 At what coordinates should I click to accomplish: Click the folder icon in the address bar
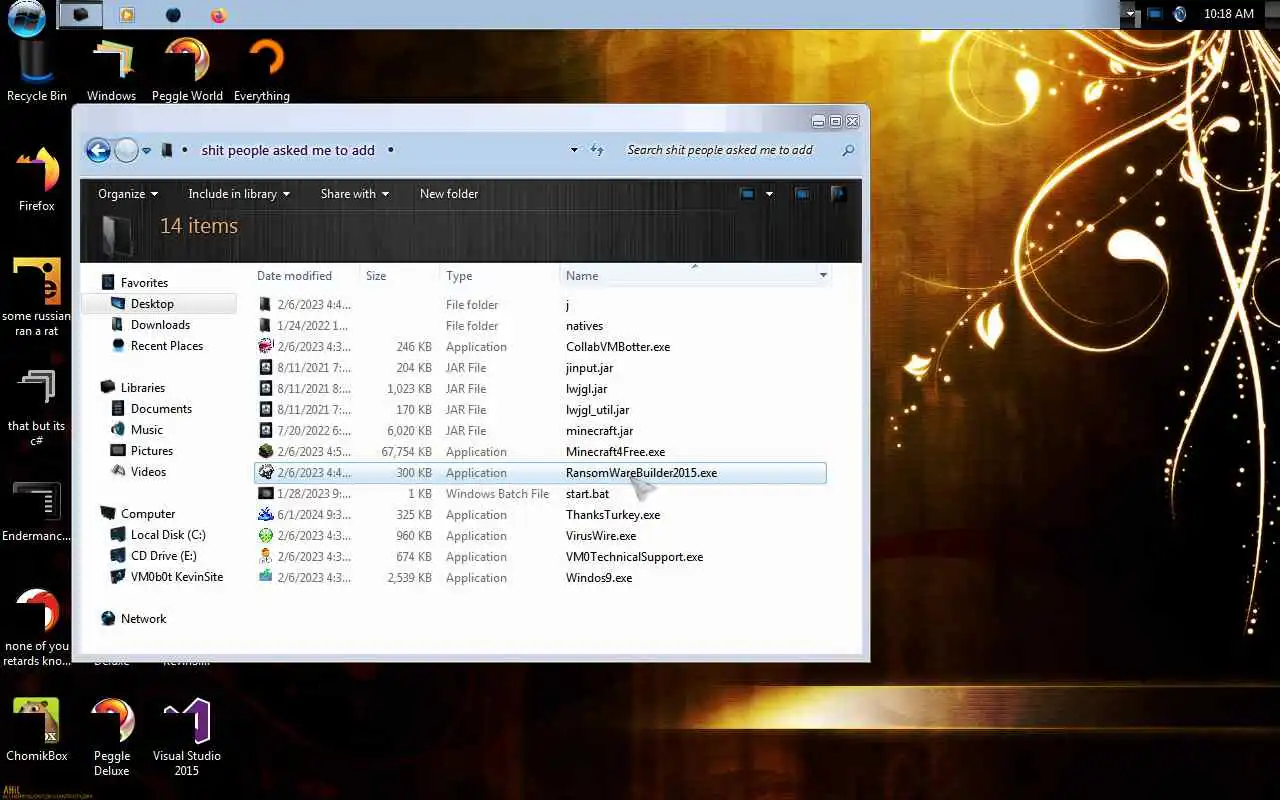point(167,150)
